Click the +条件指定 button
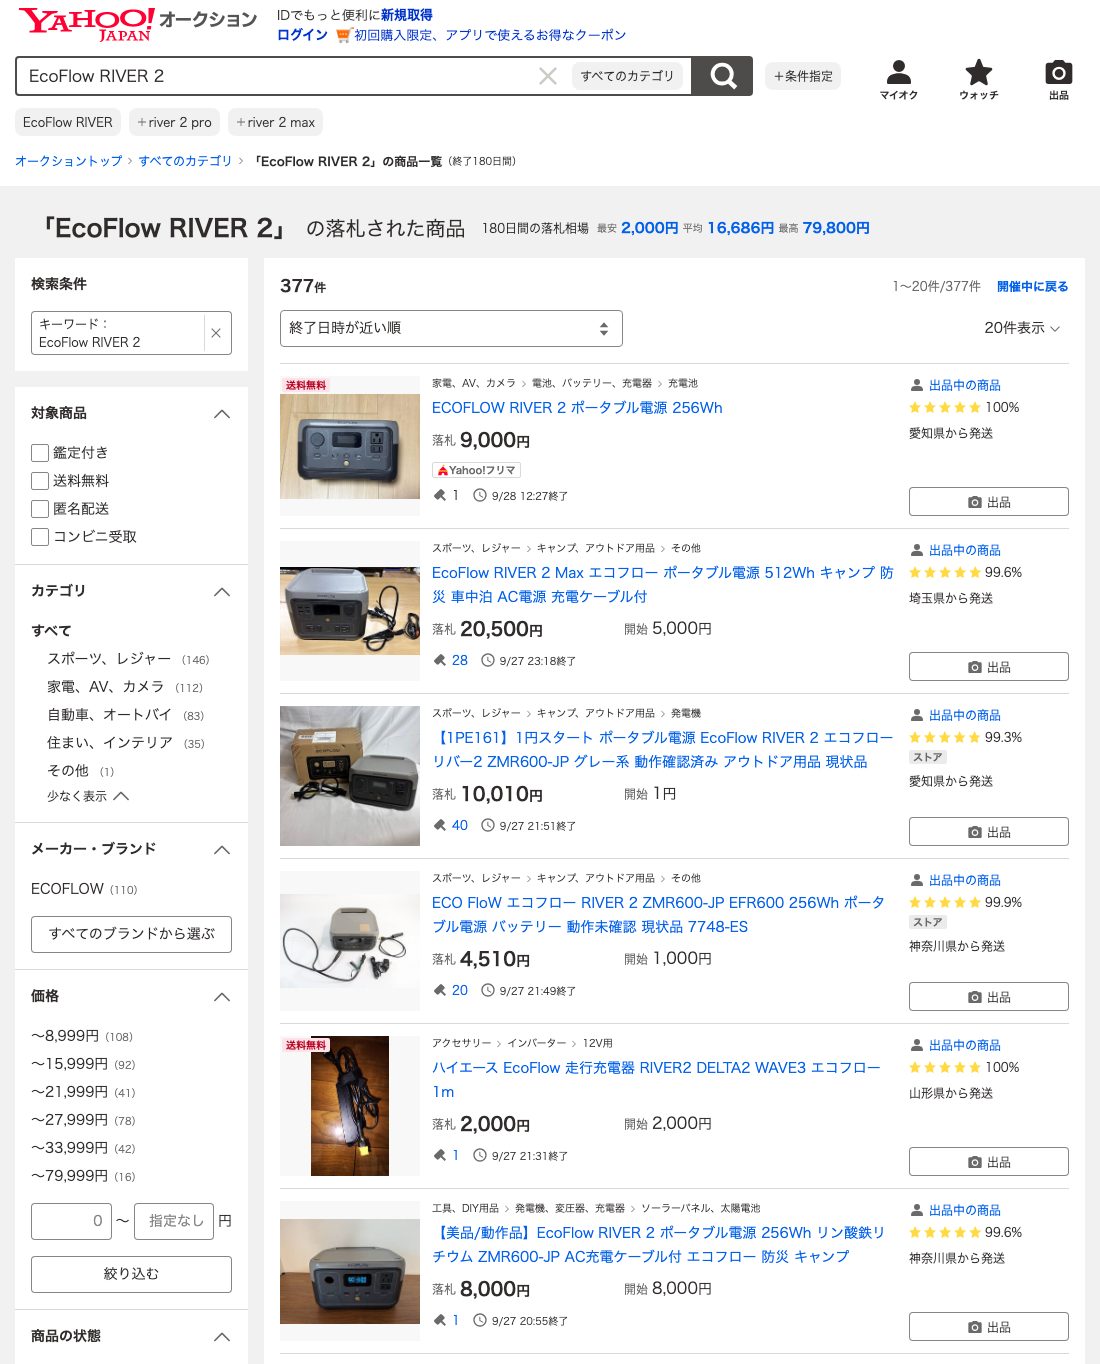 coord(803,76)
